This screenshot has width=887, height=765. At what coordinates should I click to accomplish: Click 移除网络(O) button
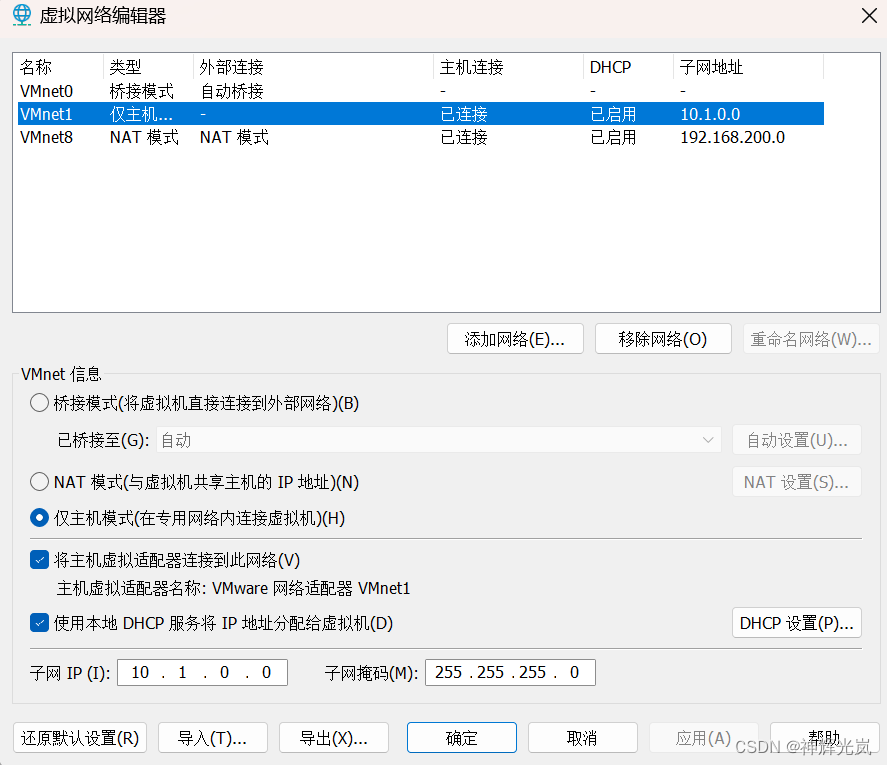click(x=662, y=339)
